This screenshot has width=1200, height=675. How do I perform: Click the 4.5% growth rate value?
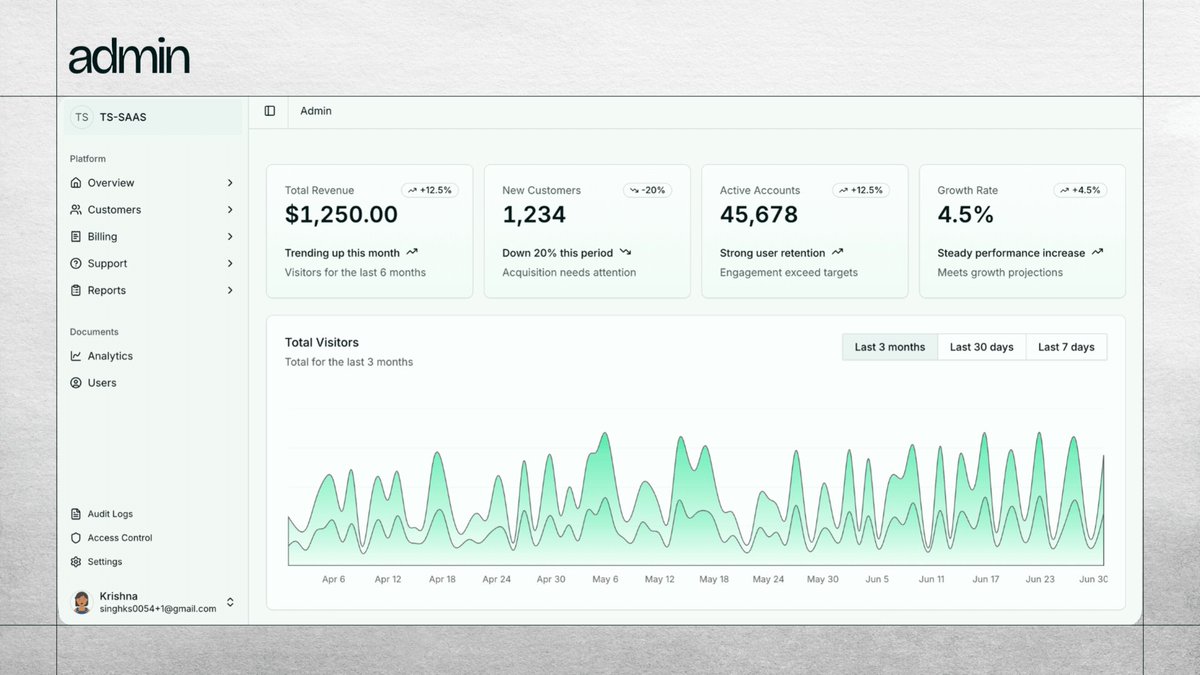click(x=965, y=215)
